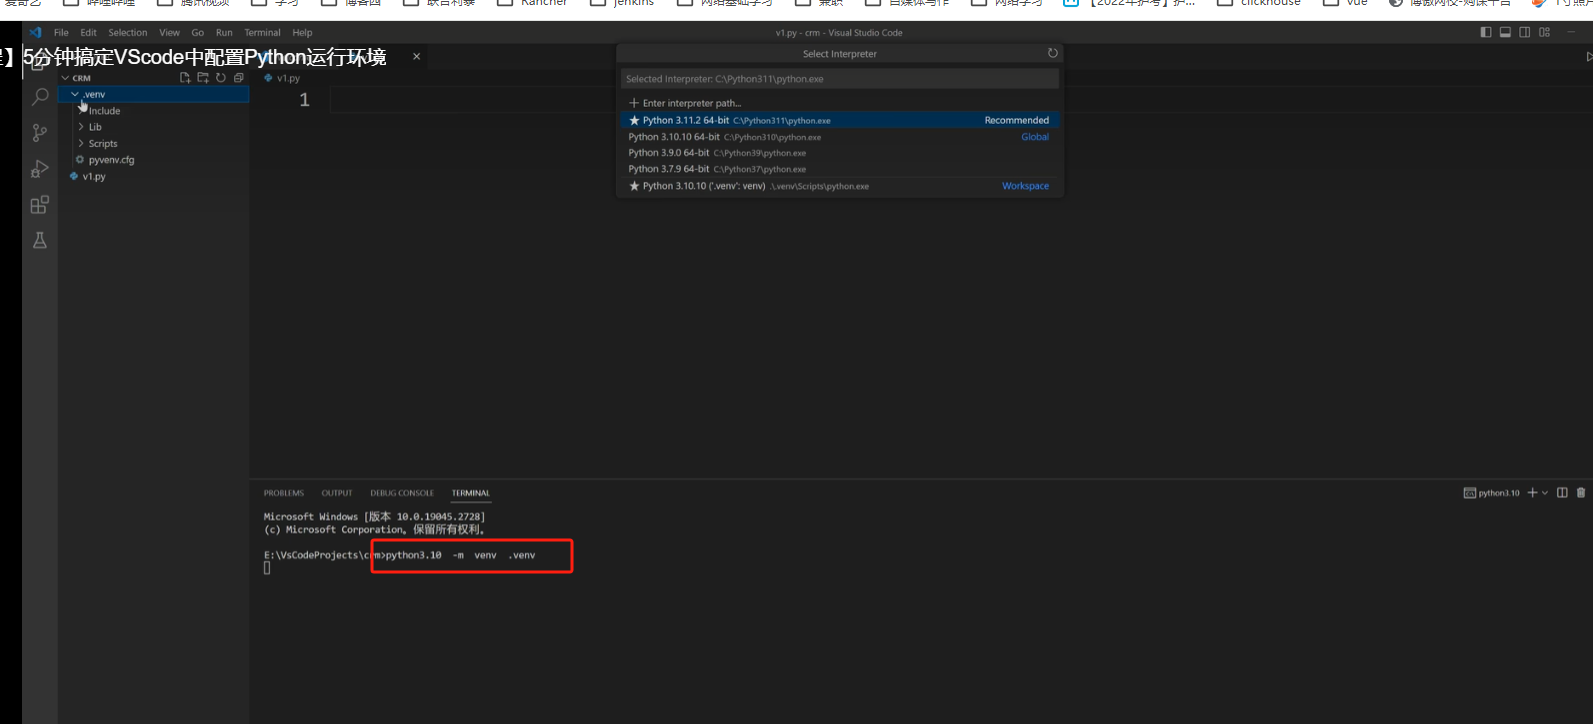Viewport: 1593px width, 724px height.
Task: Click v1.py in the editor breadcrumb
Action: point(288,78)
